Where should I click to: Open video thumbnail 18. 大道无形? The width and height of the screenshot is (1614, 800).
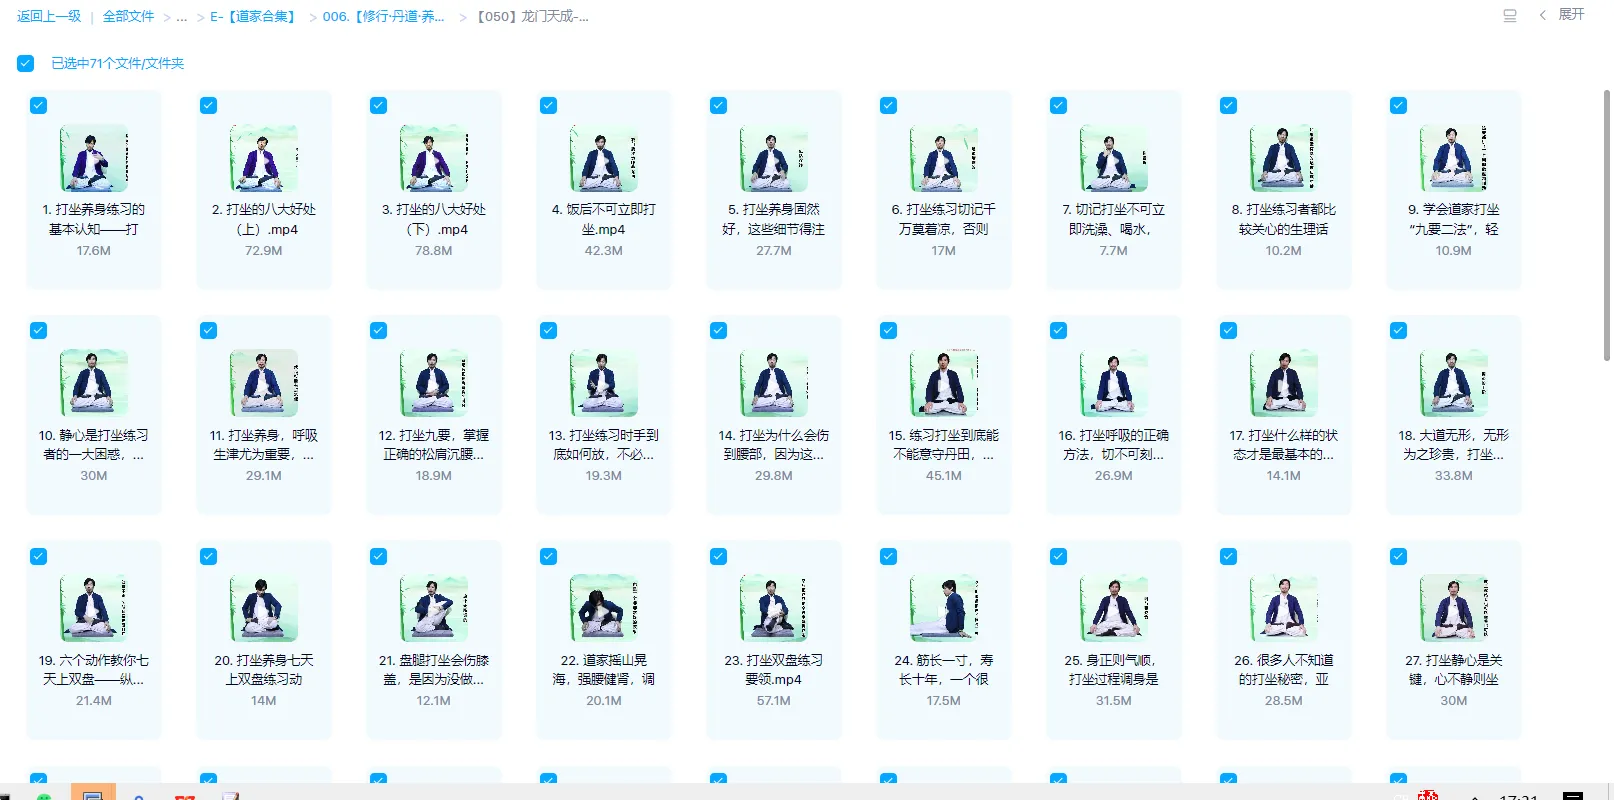1454,383
